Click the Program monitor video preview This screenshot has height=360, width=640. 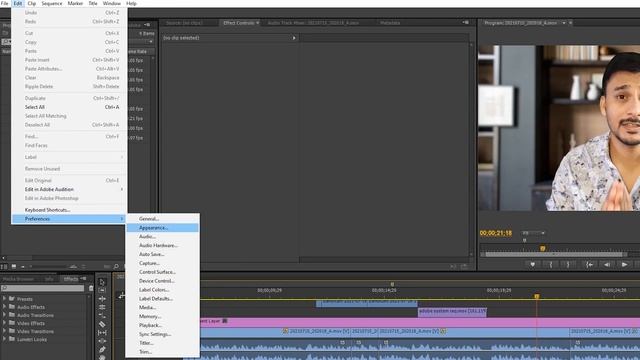coord(559,128)
